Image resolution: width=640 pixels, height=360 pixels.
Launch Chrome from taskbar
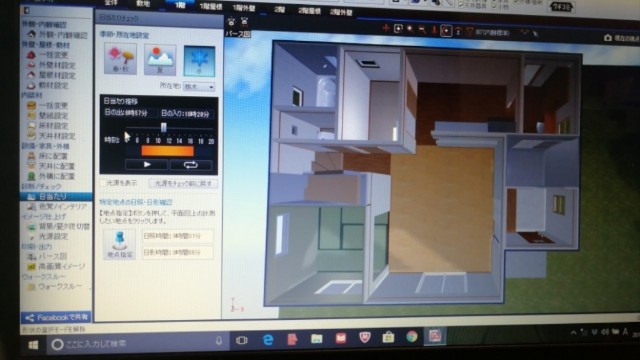tap(412, 336)
